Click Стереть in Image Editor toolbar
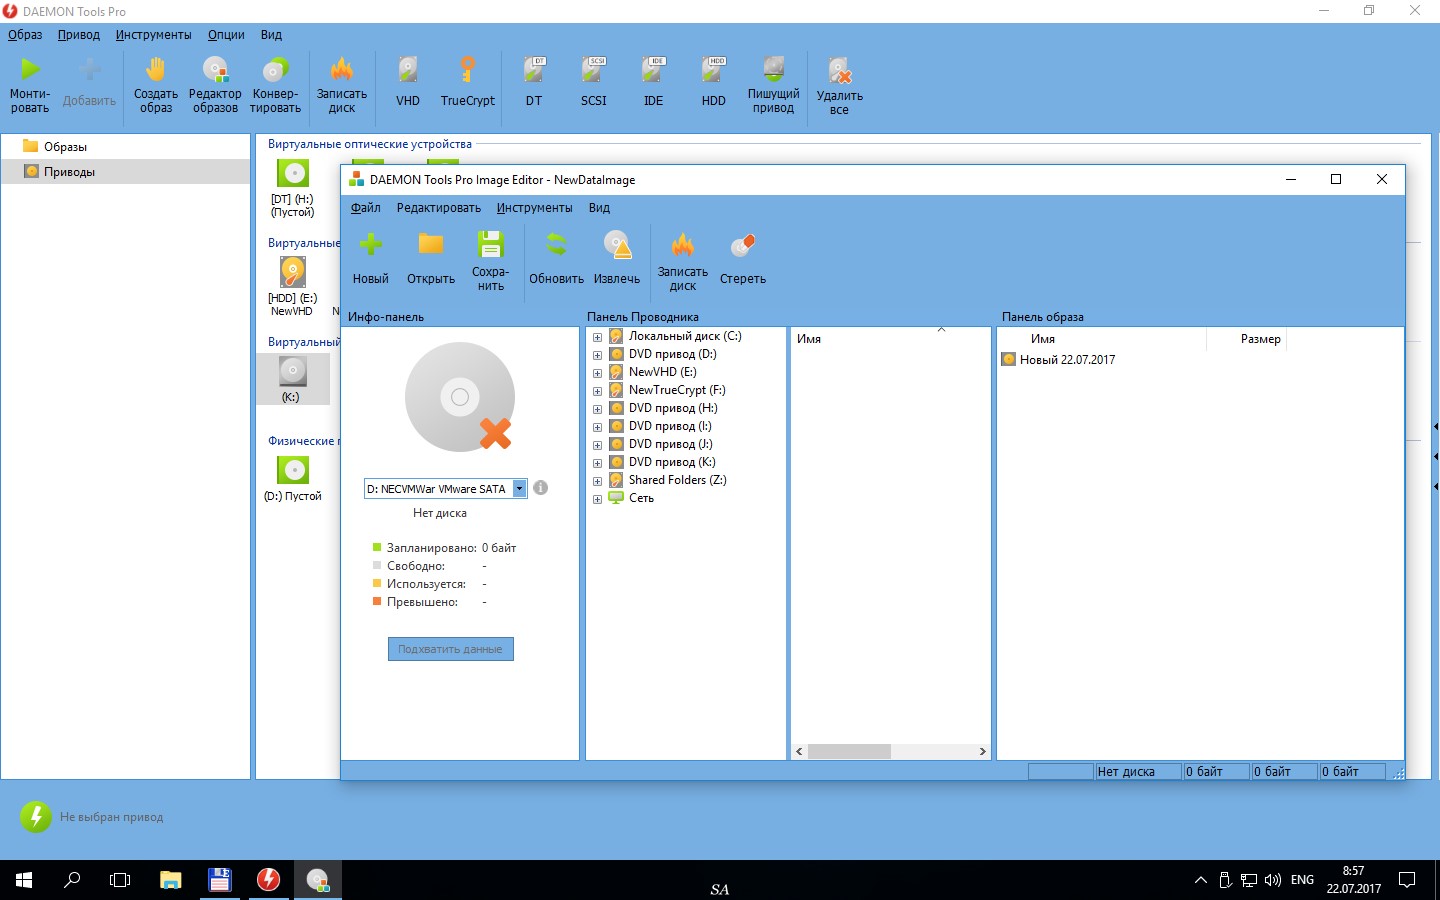 pos(743,259)
